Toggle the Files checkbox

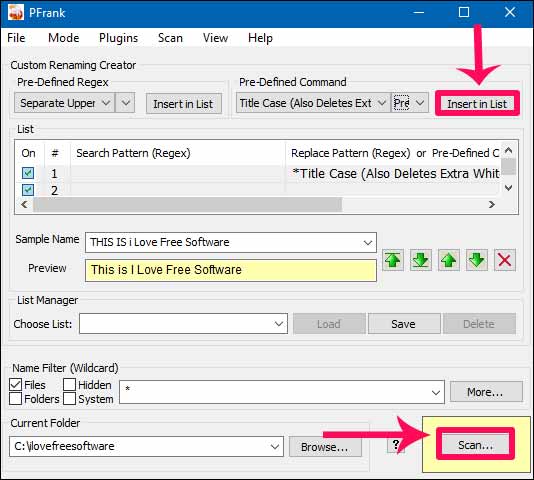coord(15,385)
